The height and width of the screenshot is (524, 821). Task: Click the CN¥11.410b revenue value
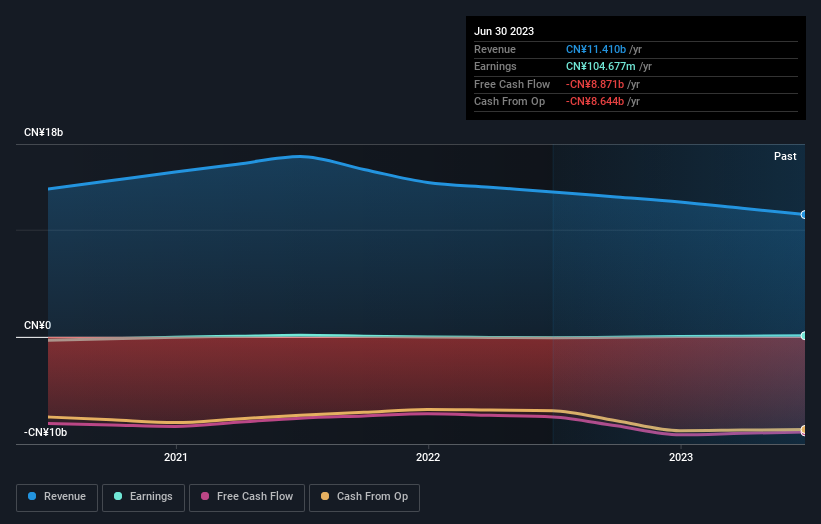(x=596, y=49)
